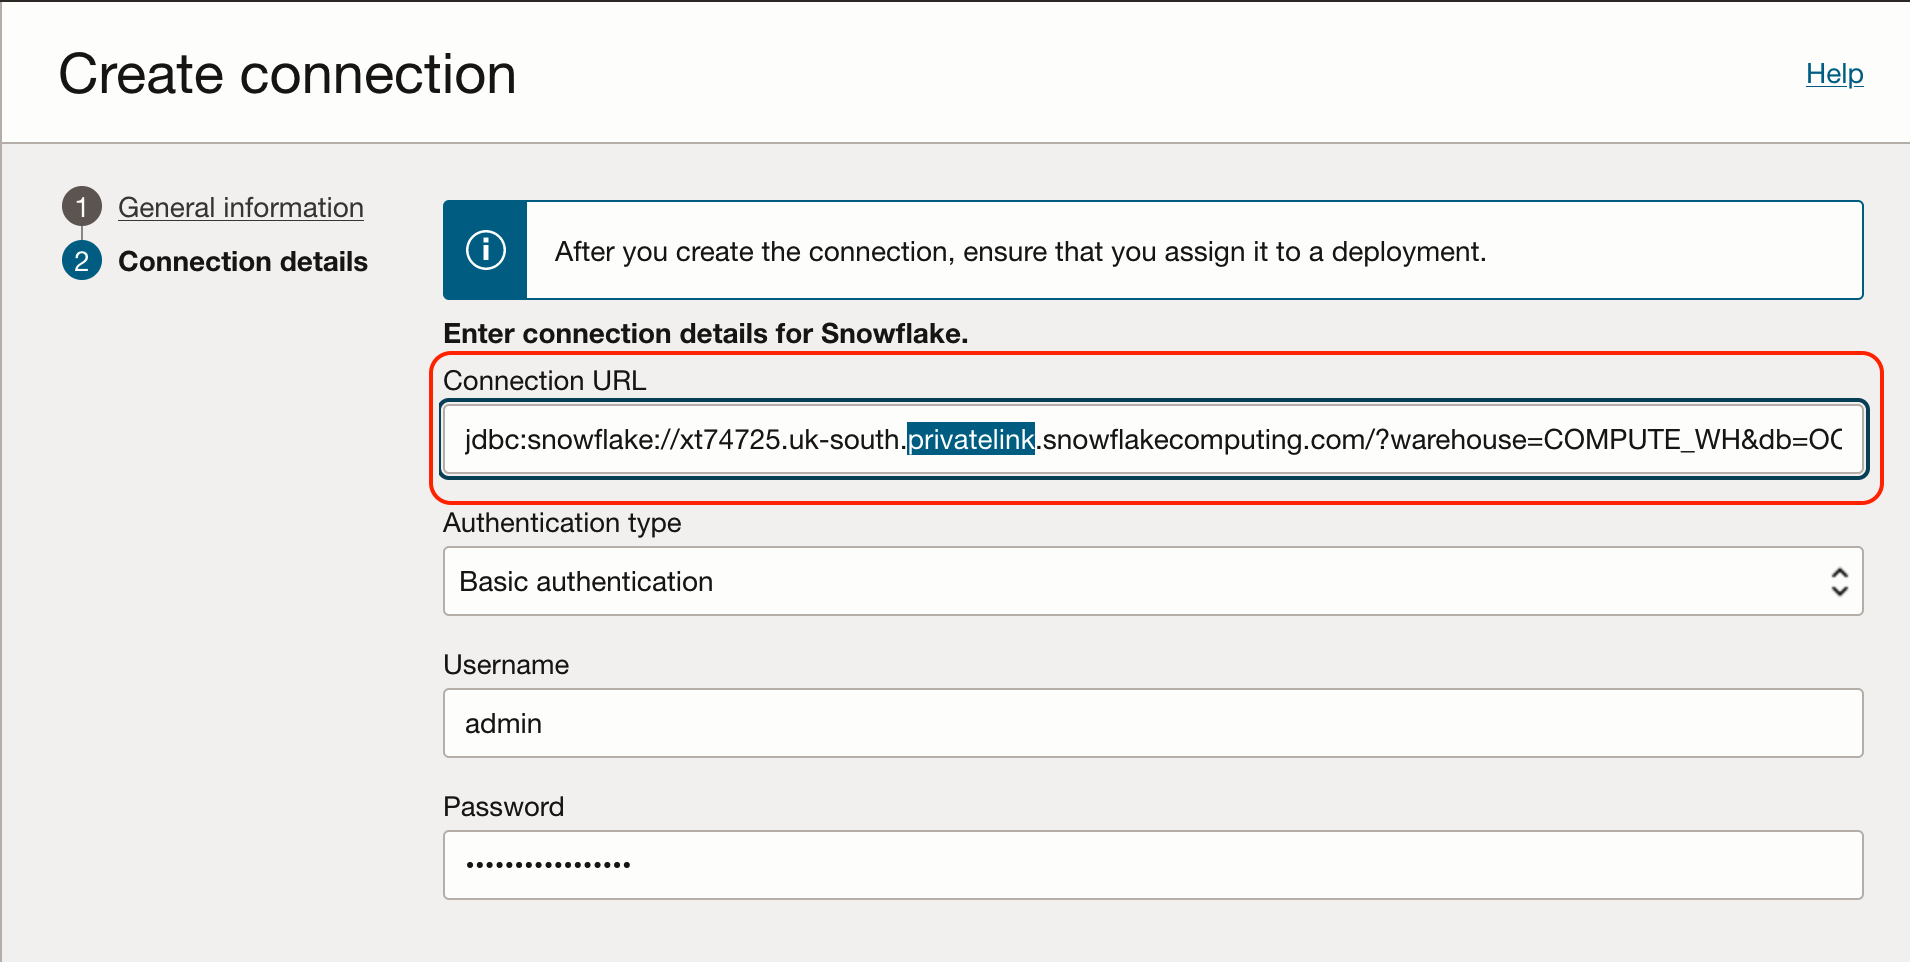This screenshot has width=1910, height=962.
Task: Open the Basic authentication dropdown
Action: pos(1150,581)
